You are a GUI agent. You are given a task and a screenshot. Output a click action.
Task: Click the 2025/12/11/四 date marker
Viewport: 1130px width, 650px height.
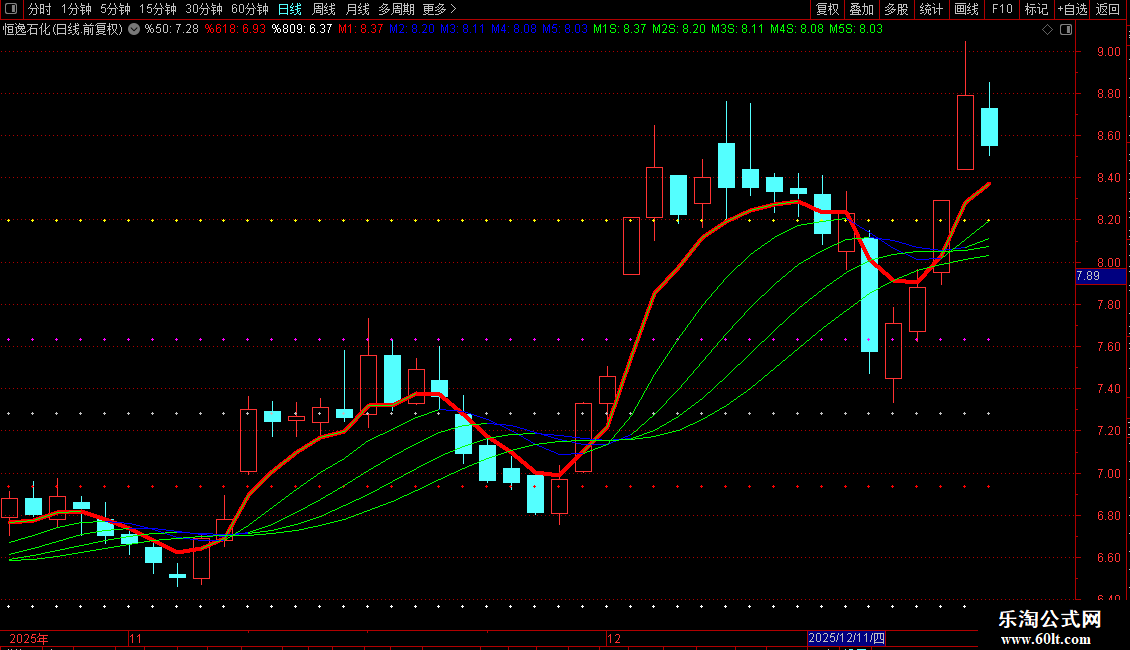click(846, 638)
